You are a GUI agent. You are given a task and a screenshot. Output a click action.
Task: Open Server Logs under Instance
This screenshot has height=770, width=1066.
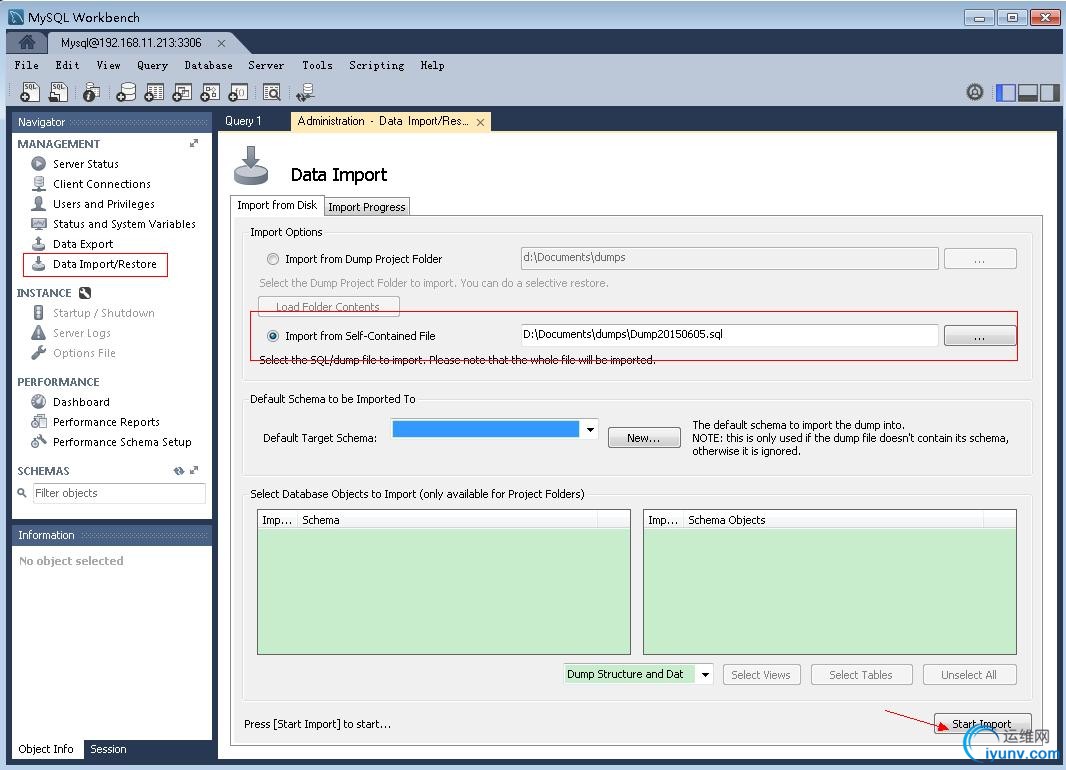coord(82,333)
